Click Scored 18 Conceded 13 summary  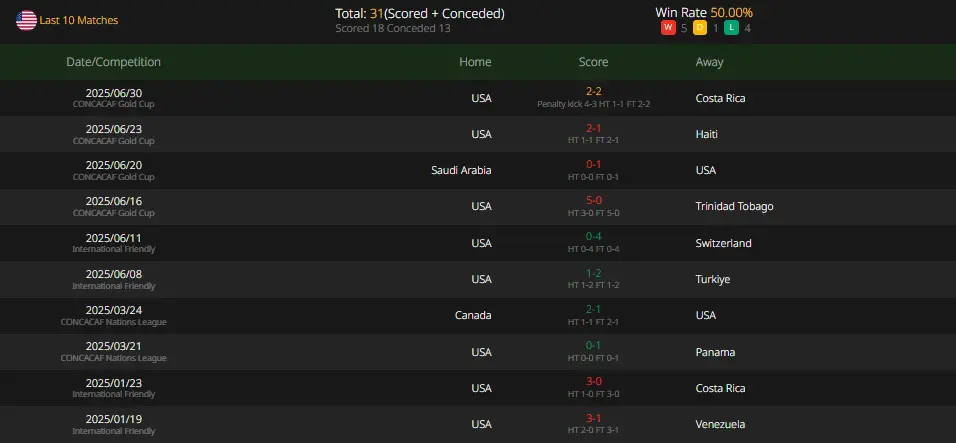393,28
